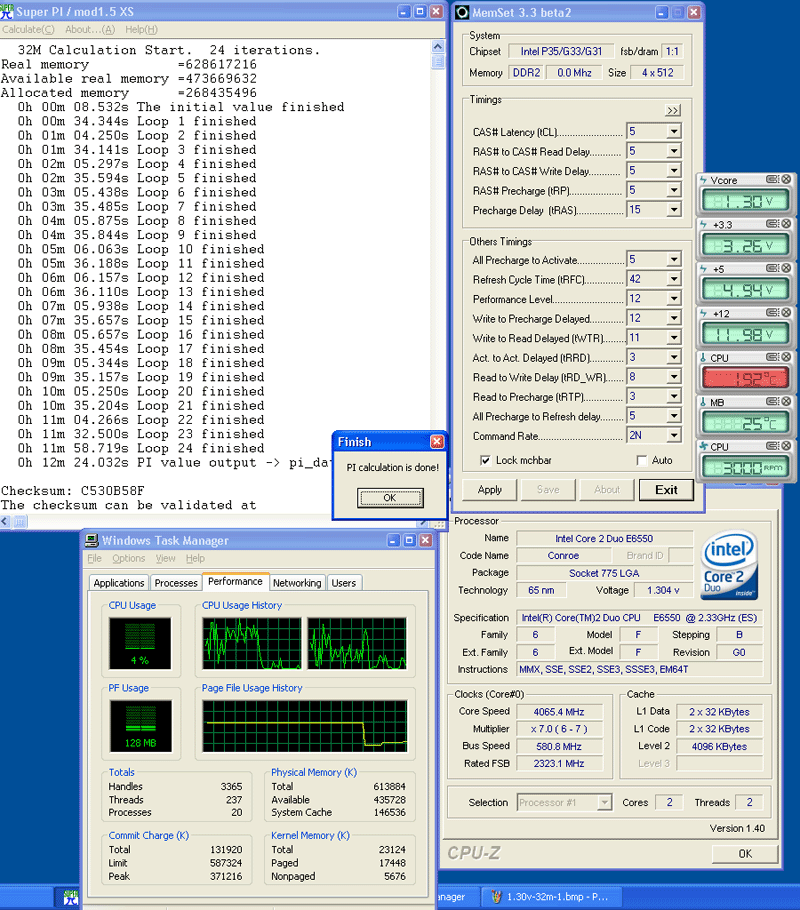Screen dimensions: 800x910
Task: Close the MB temperature widget
Action: click(x=786, y=402)
